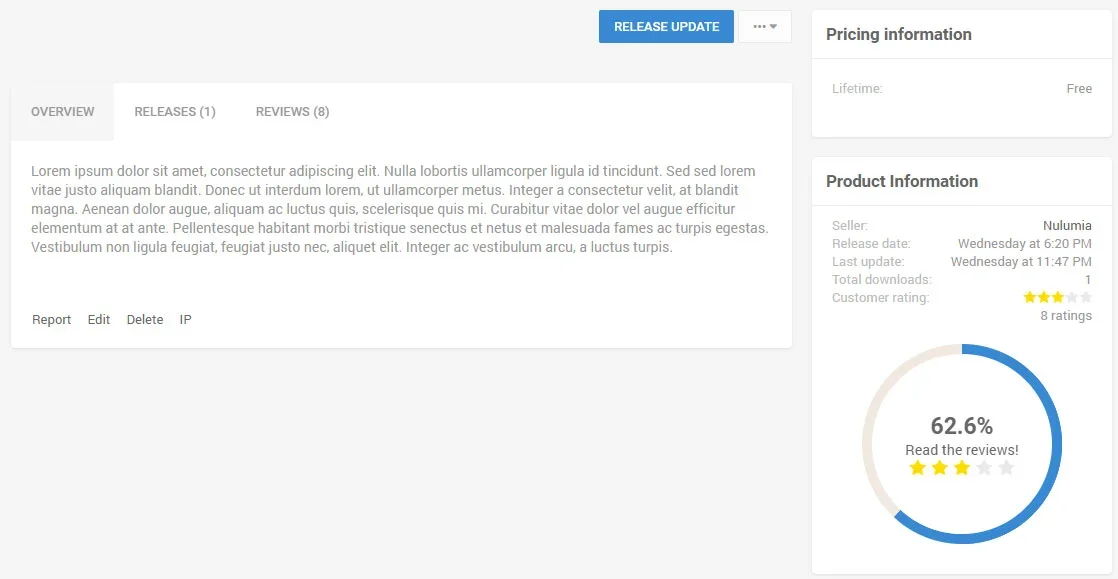
Task: Click the Customer rating stars row
Action: [x=1057, y=297]
